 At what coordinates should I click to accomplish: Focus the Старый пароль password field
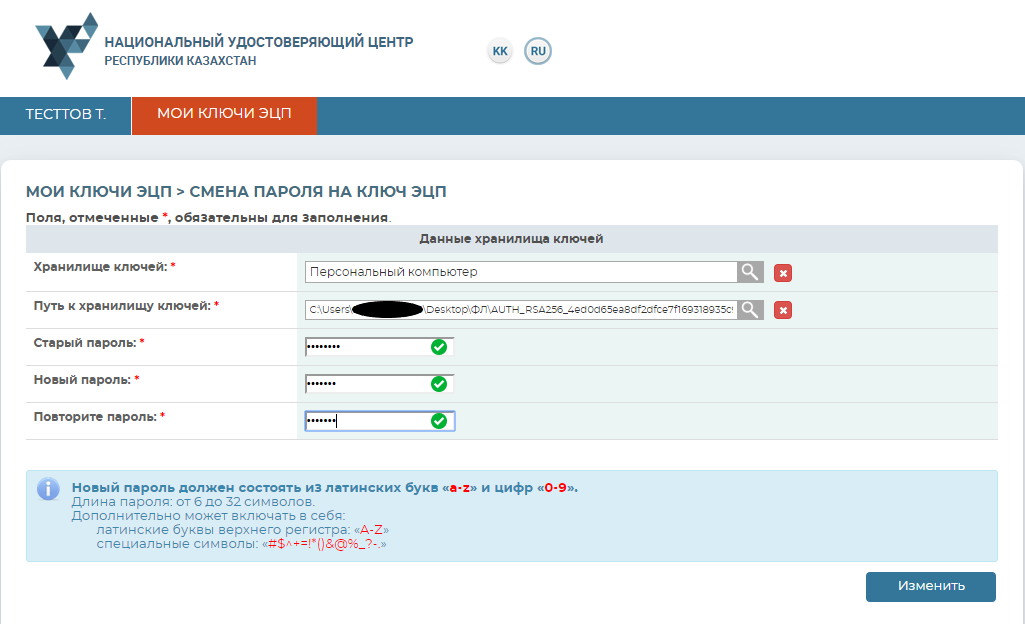(365, 347)
